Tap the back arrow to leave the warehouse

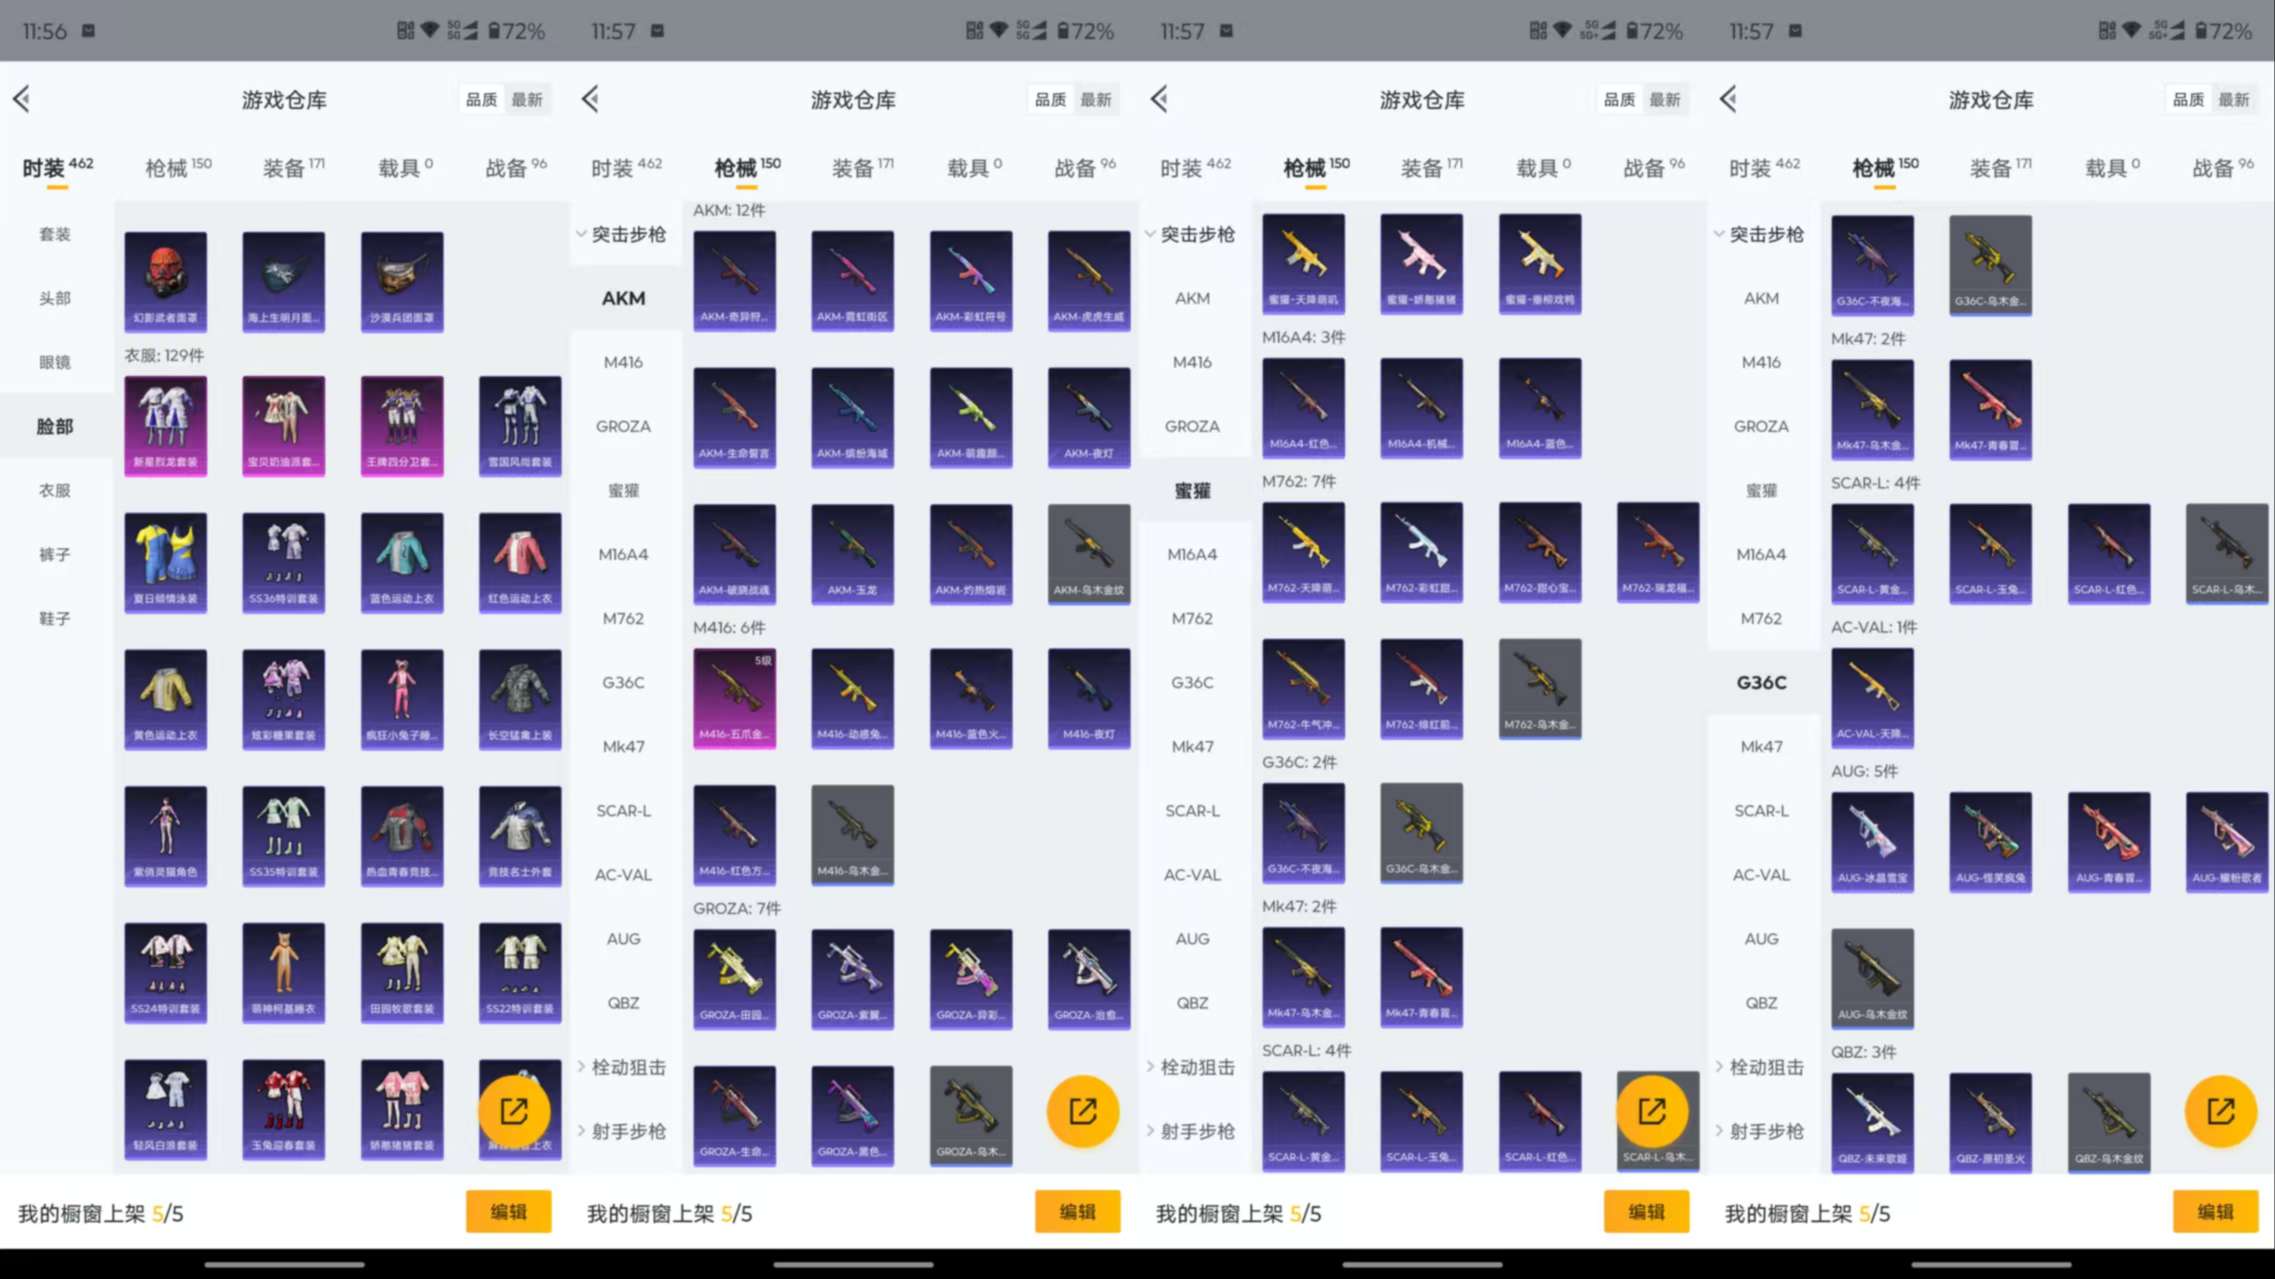pos(22,99)
